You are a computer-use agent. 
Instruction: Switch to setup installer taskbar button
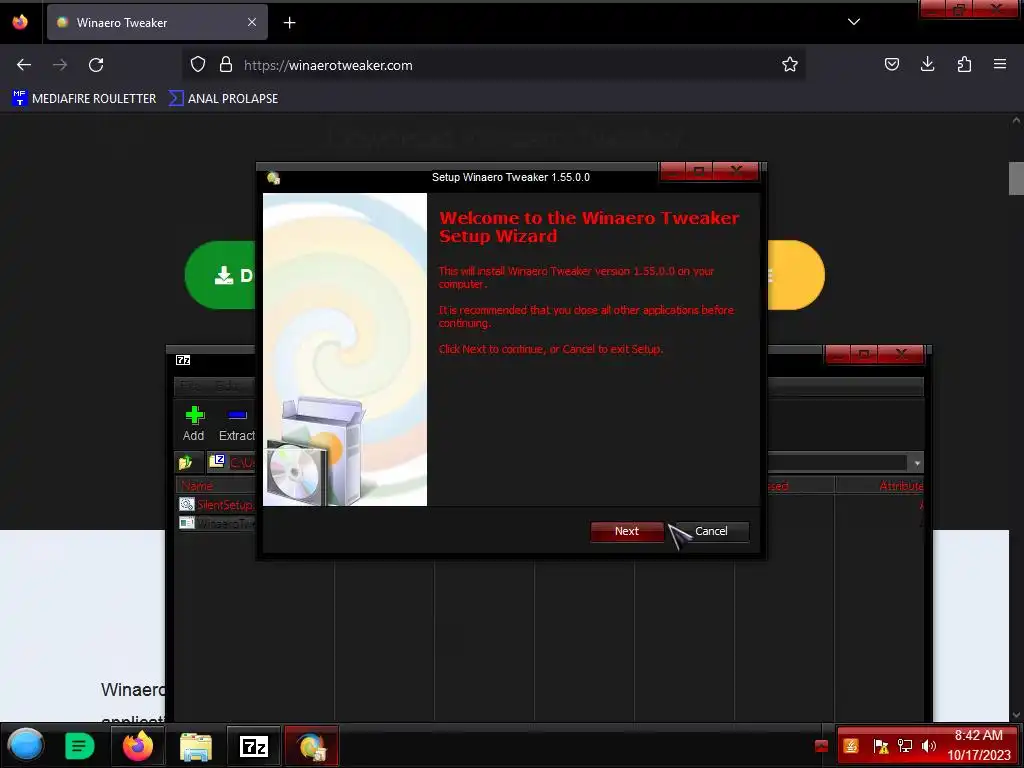tap(312, 746)
